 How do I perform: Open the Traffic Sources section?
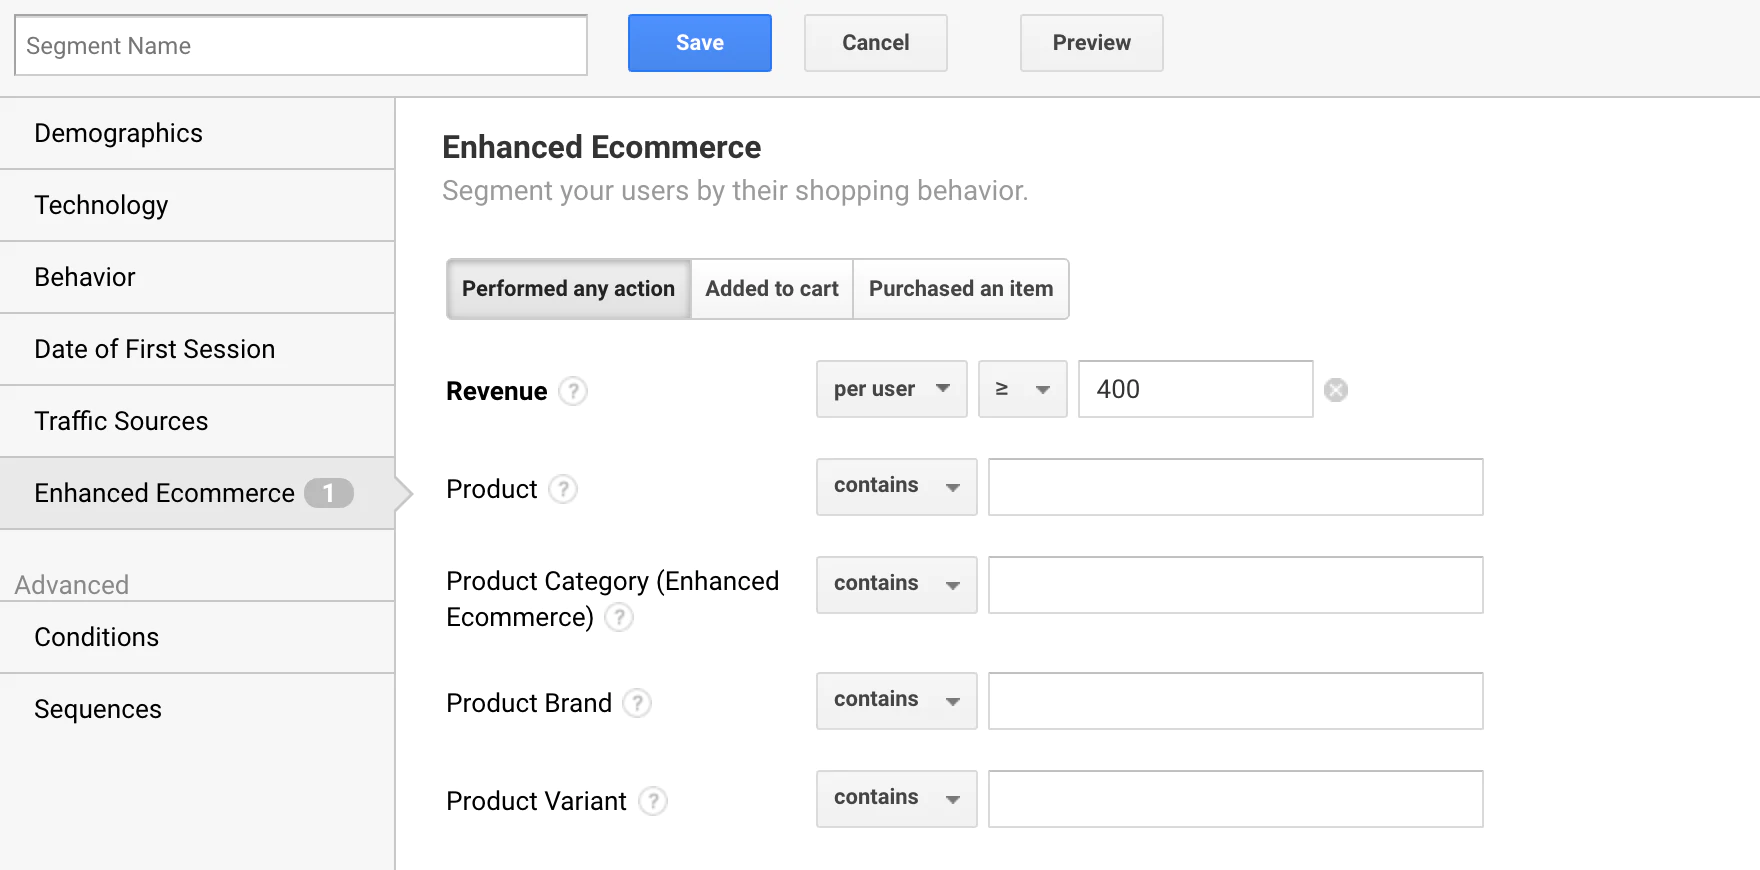pos(197,421)
